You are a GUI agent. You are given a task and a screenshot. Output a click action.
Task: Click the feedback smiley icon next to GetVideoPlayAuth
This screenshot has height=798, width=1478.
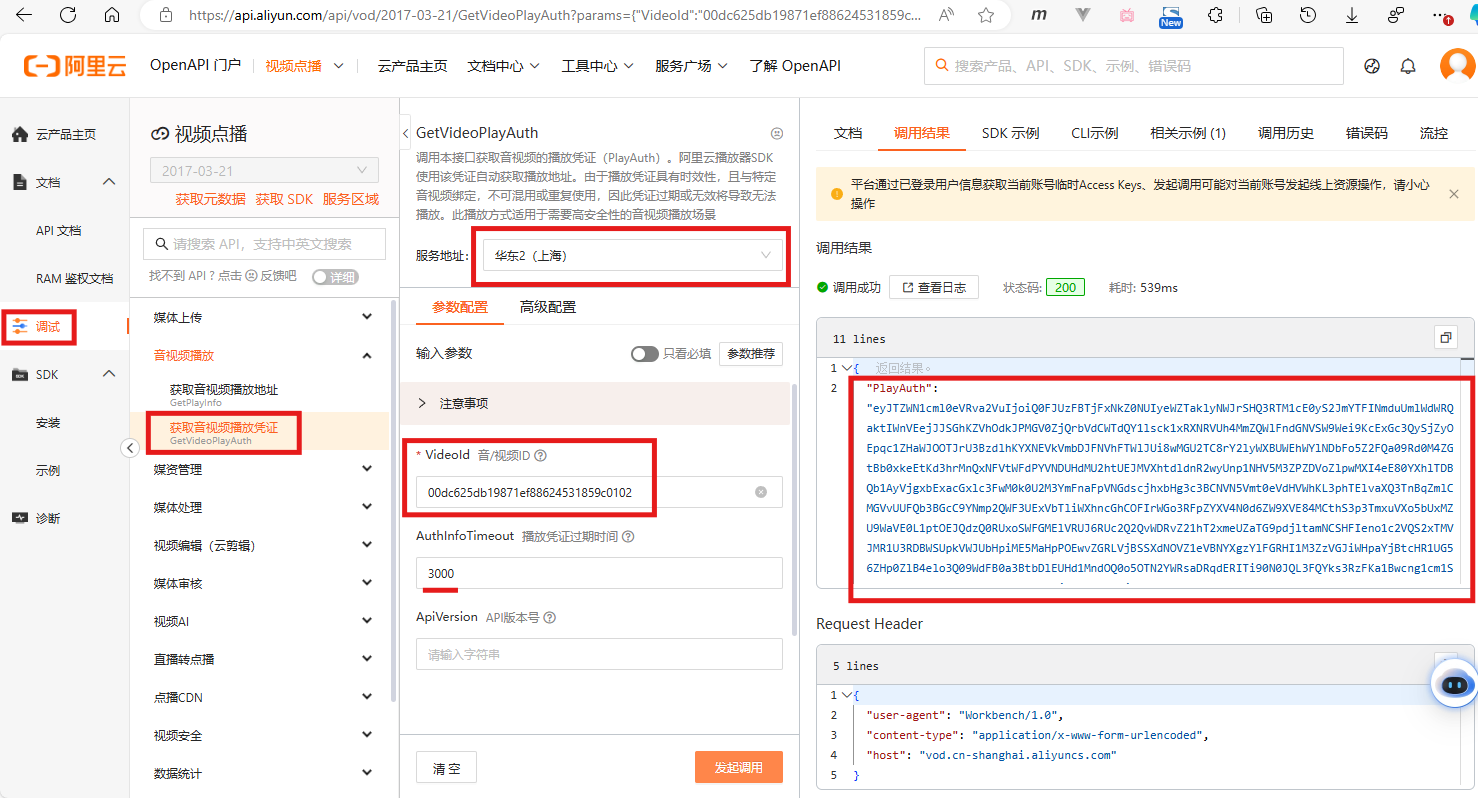pos(777,133)
